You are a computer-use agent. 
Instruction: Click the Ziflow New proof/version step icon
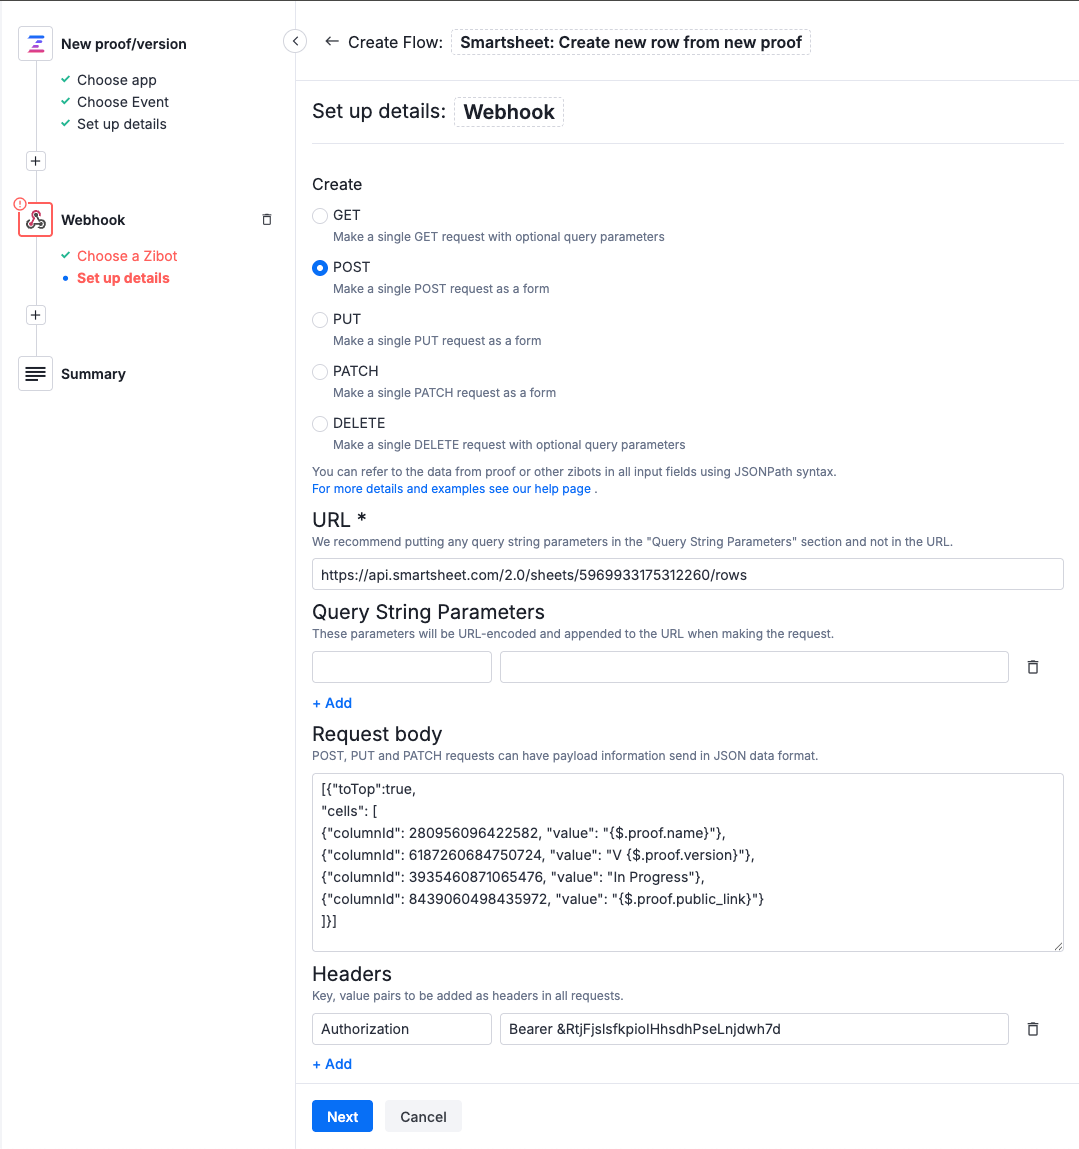point(35,43)
